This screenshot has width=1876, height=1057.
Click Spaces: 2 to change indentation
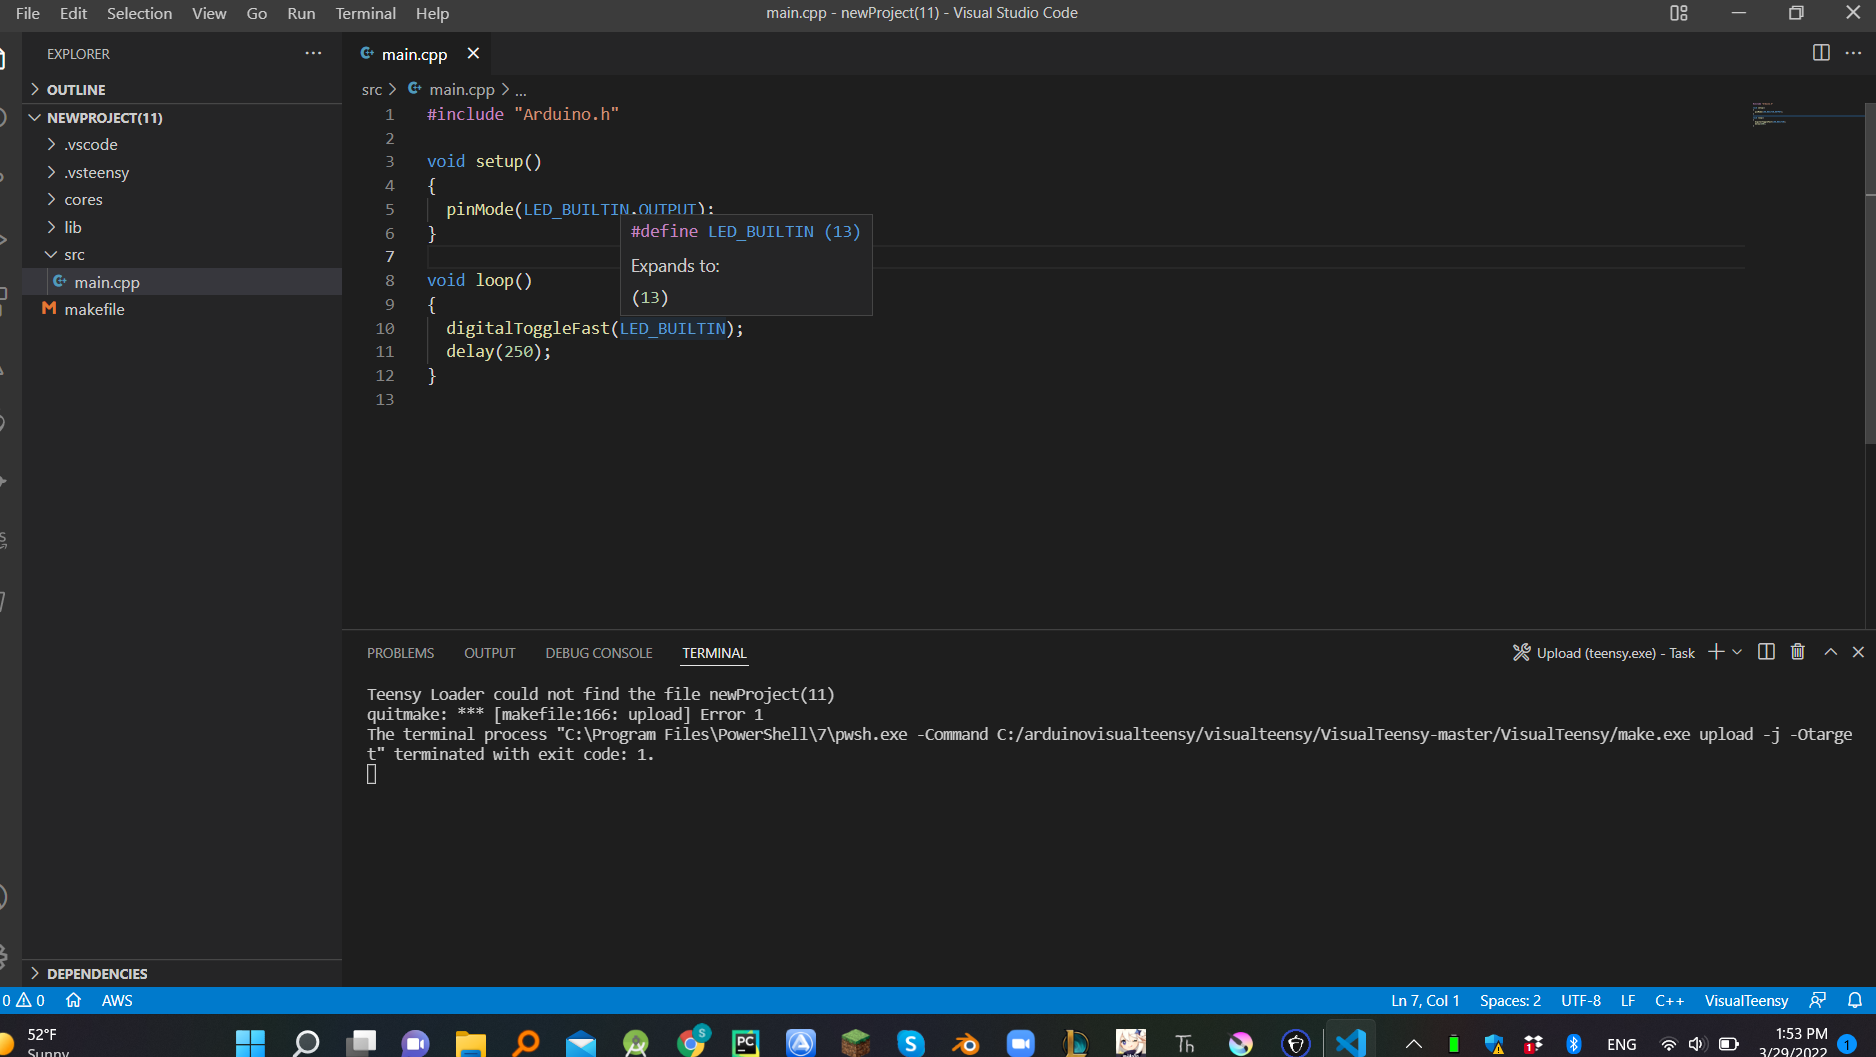coord(1510,1000)
